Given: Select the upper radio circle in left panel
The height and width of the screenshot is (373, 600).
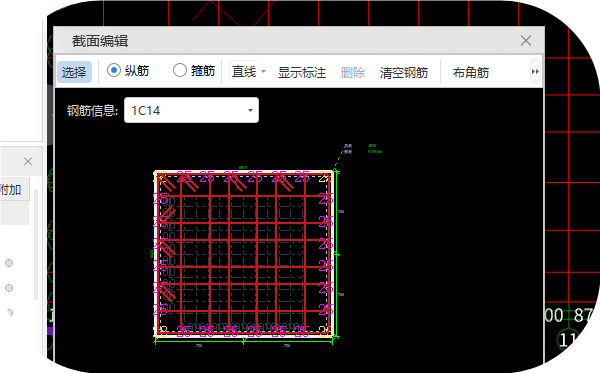Looking at the screenshot, I should point(9,263).
